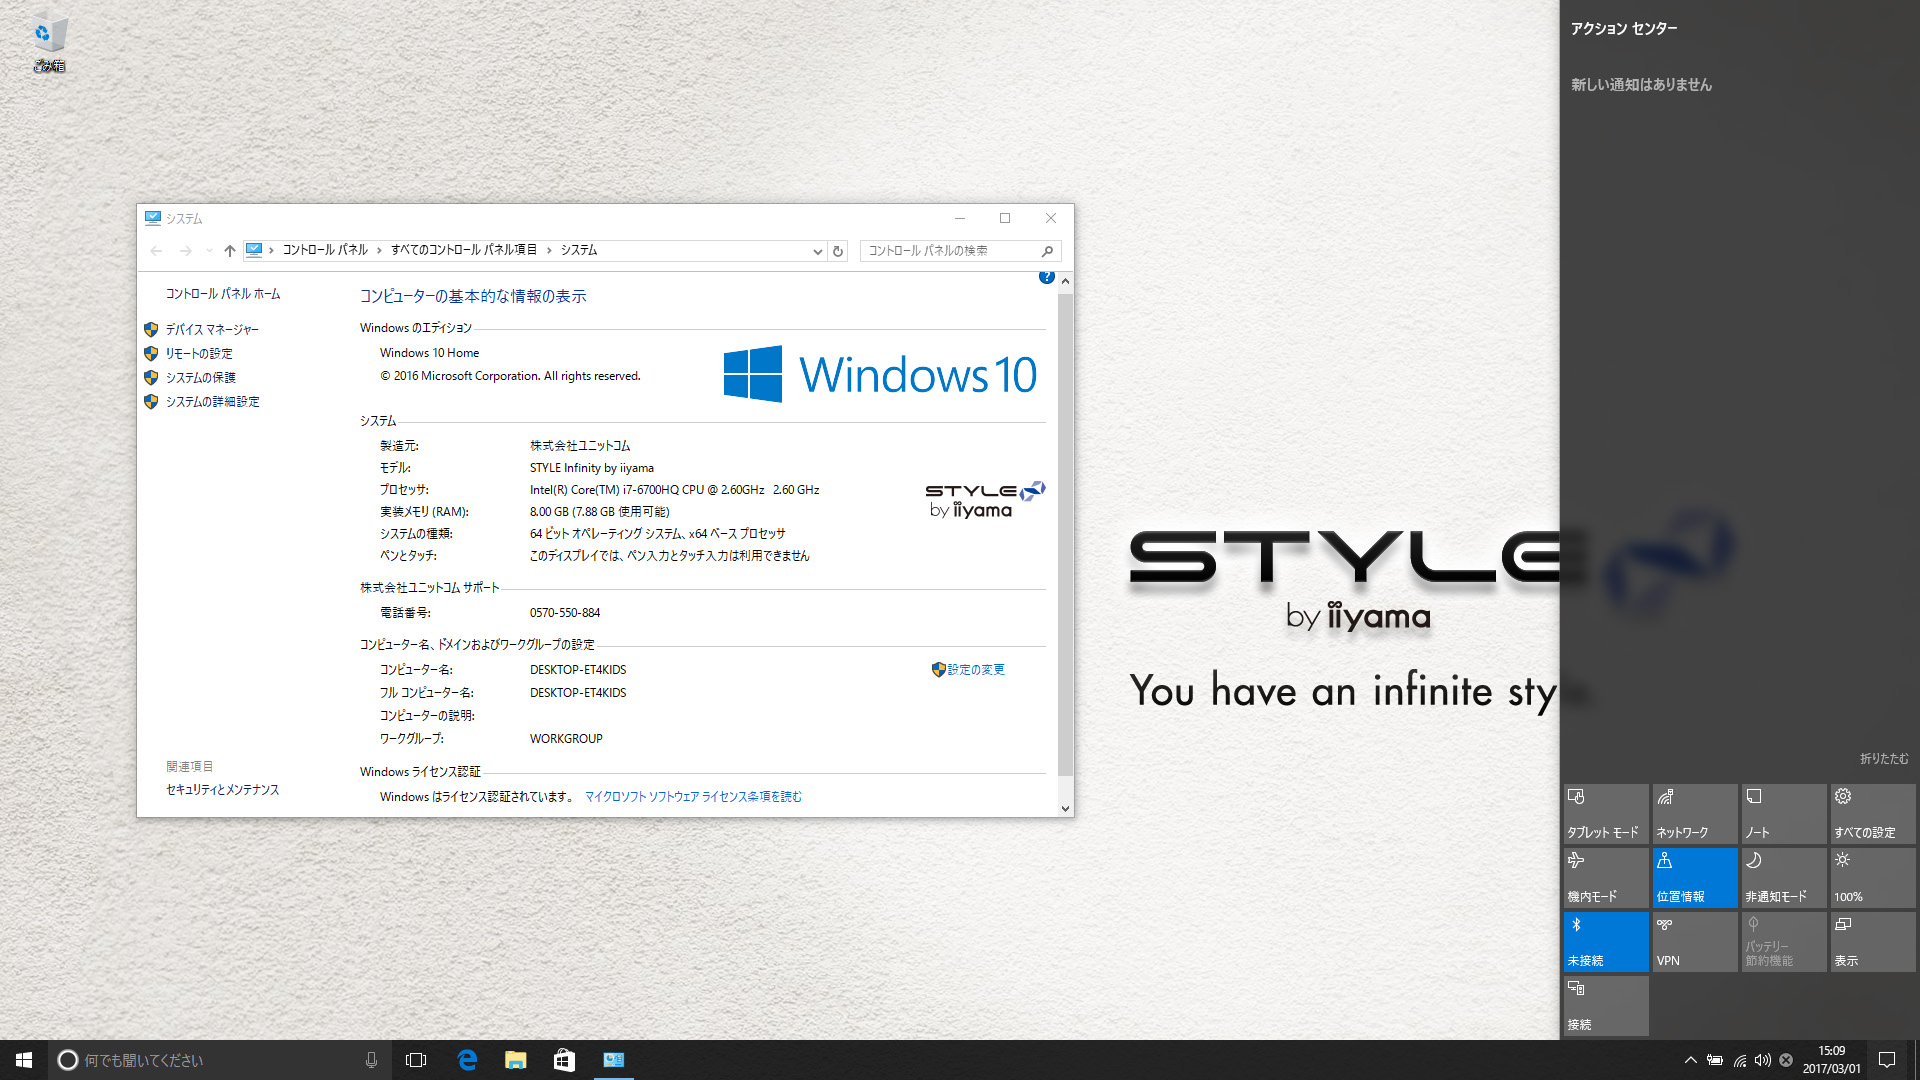Expand the address bar history dropdown
Screen dimensions: 1920x1080
pos(817,251)
